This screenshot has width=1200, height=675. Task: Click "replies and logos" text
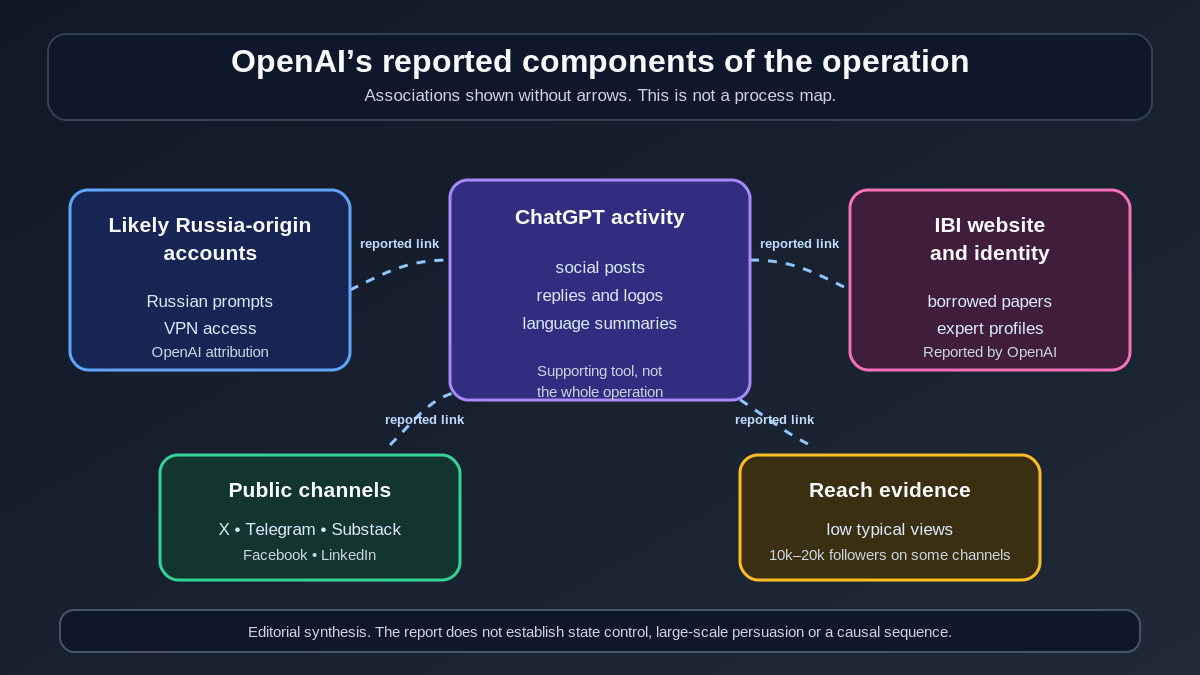pos(600,296)
